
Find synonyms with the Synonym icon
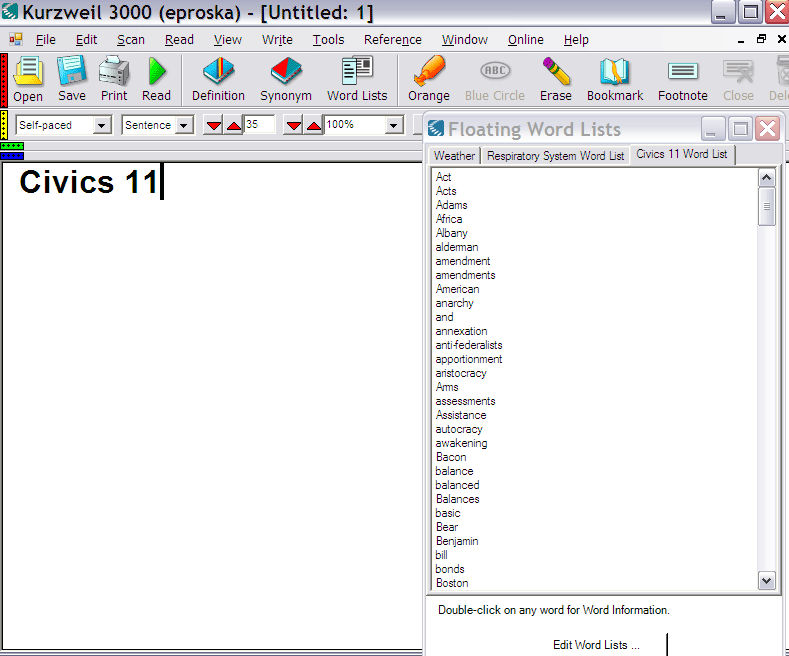click(x=286, y=79)
